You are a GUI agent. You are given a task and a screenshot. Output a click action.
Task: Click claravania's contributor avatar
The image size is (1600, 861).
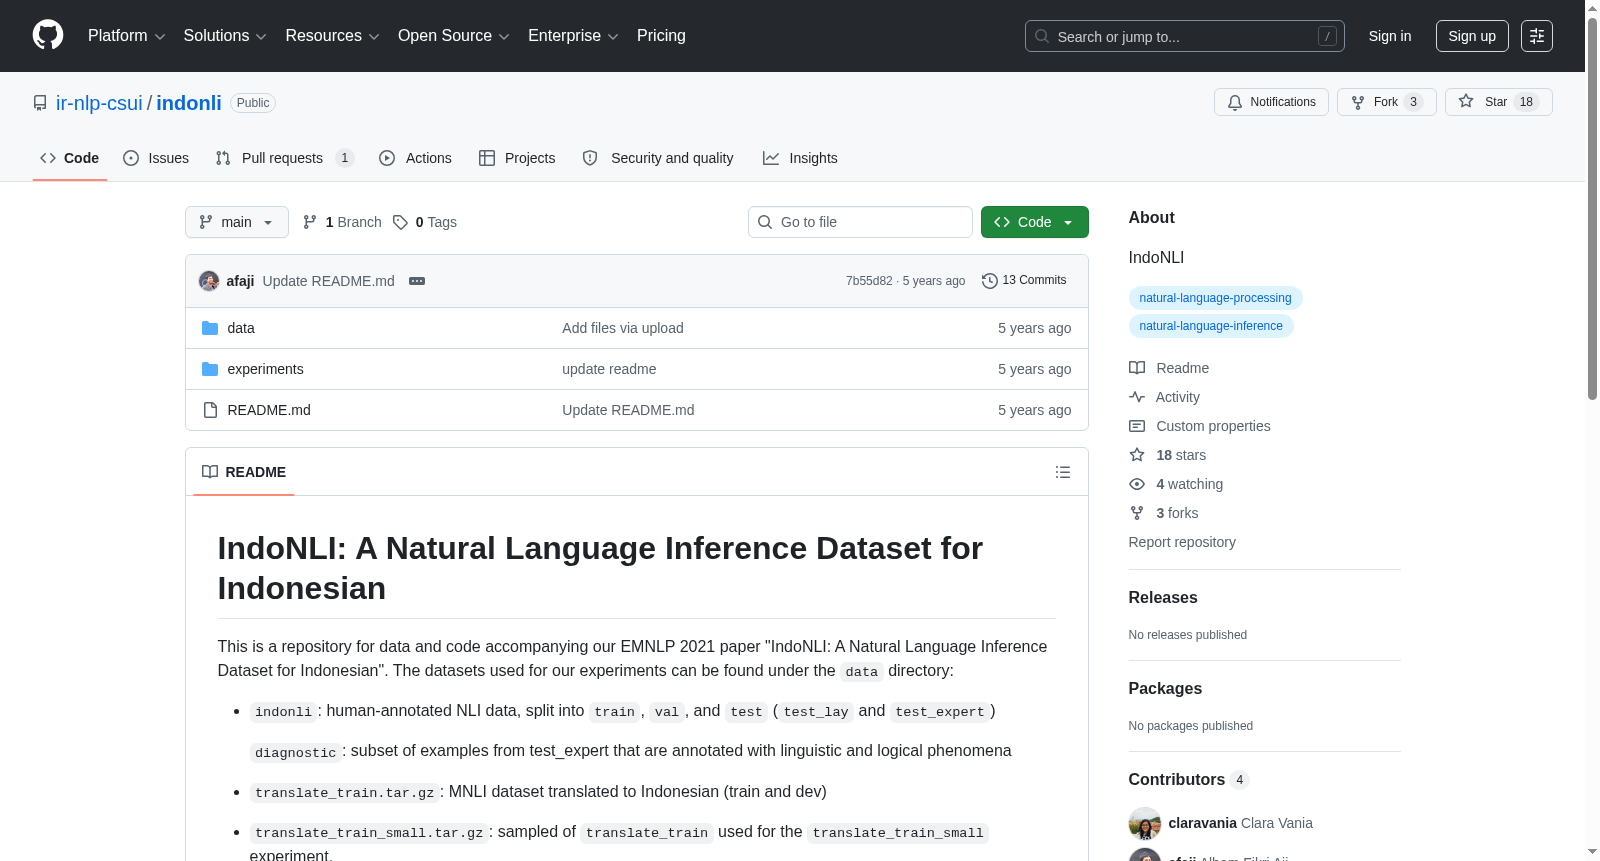[1145, 823]
